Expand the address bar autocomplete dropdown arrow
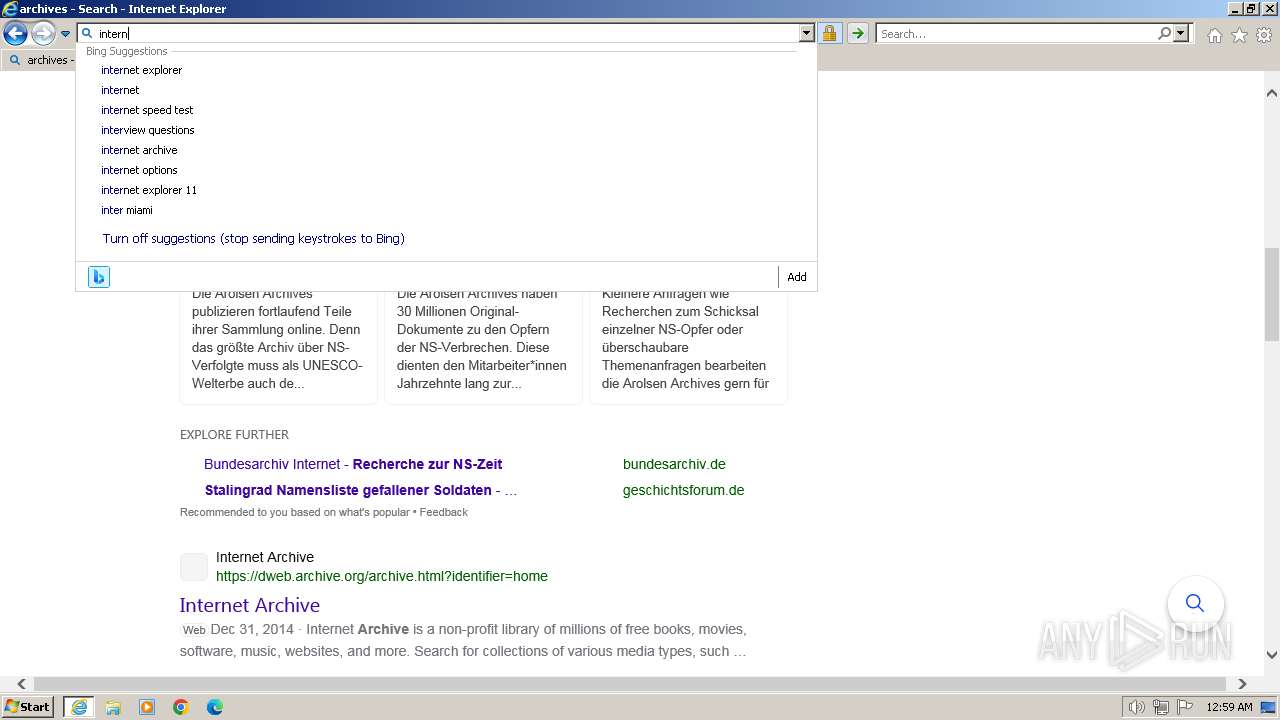1280x720 pixels. point(807,33)
